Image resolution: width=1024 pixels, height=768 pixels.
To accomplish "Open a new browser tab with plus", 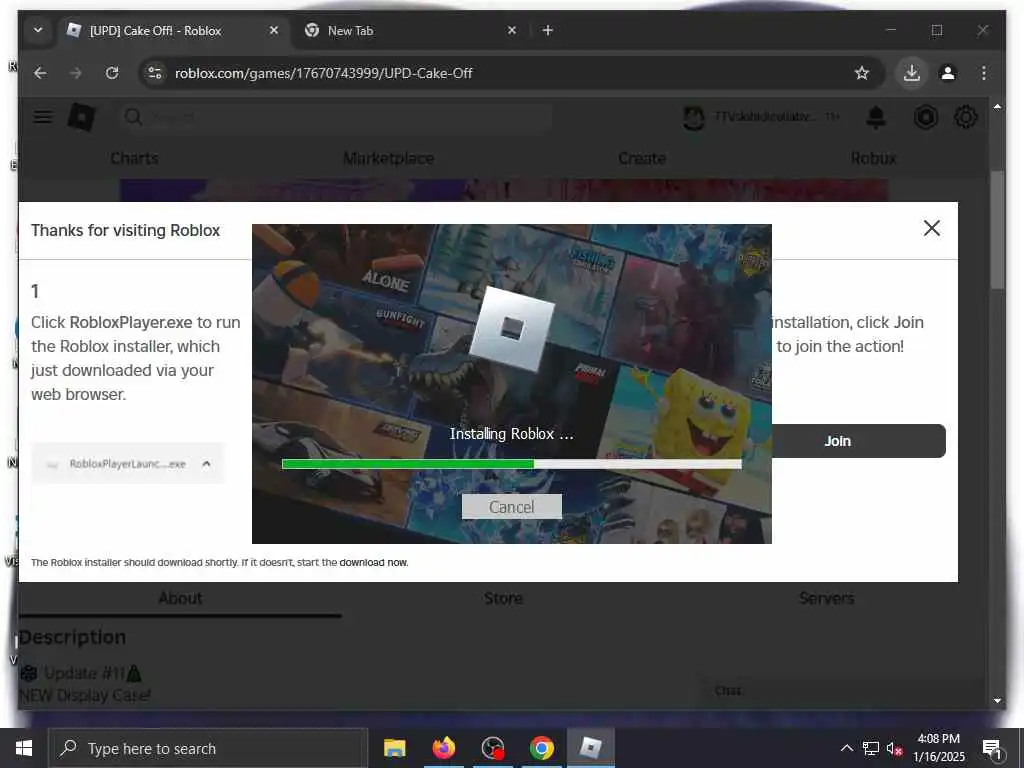I will (547, 30).
